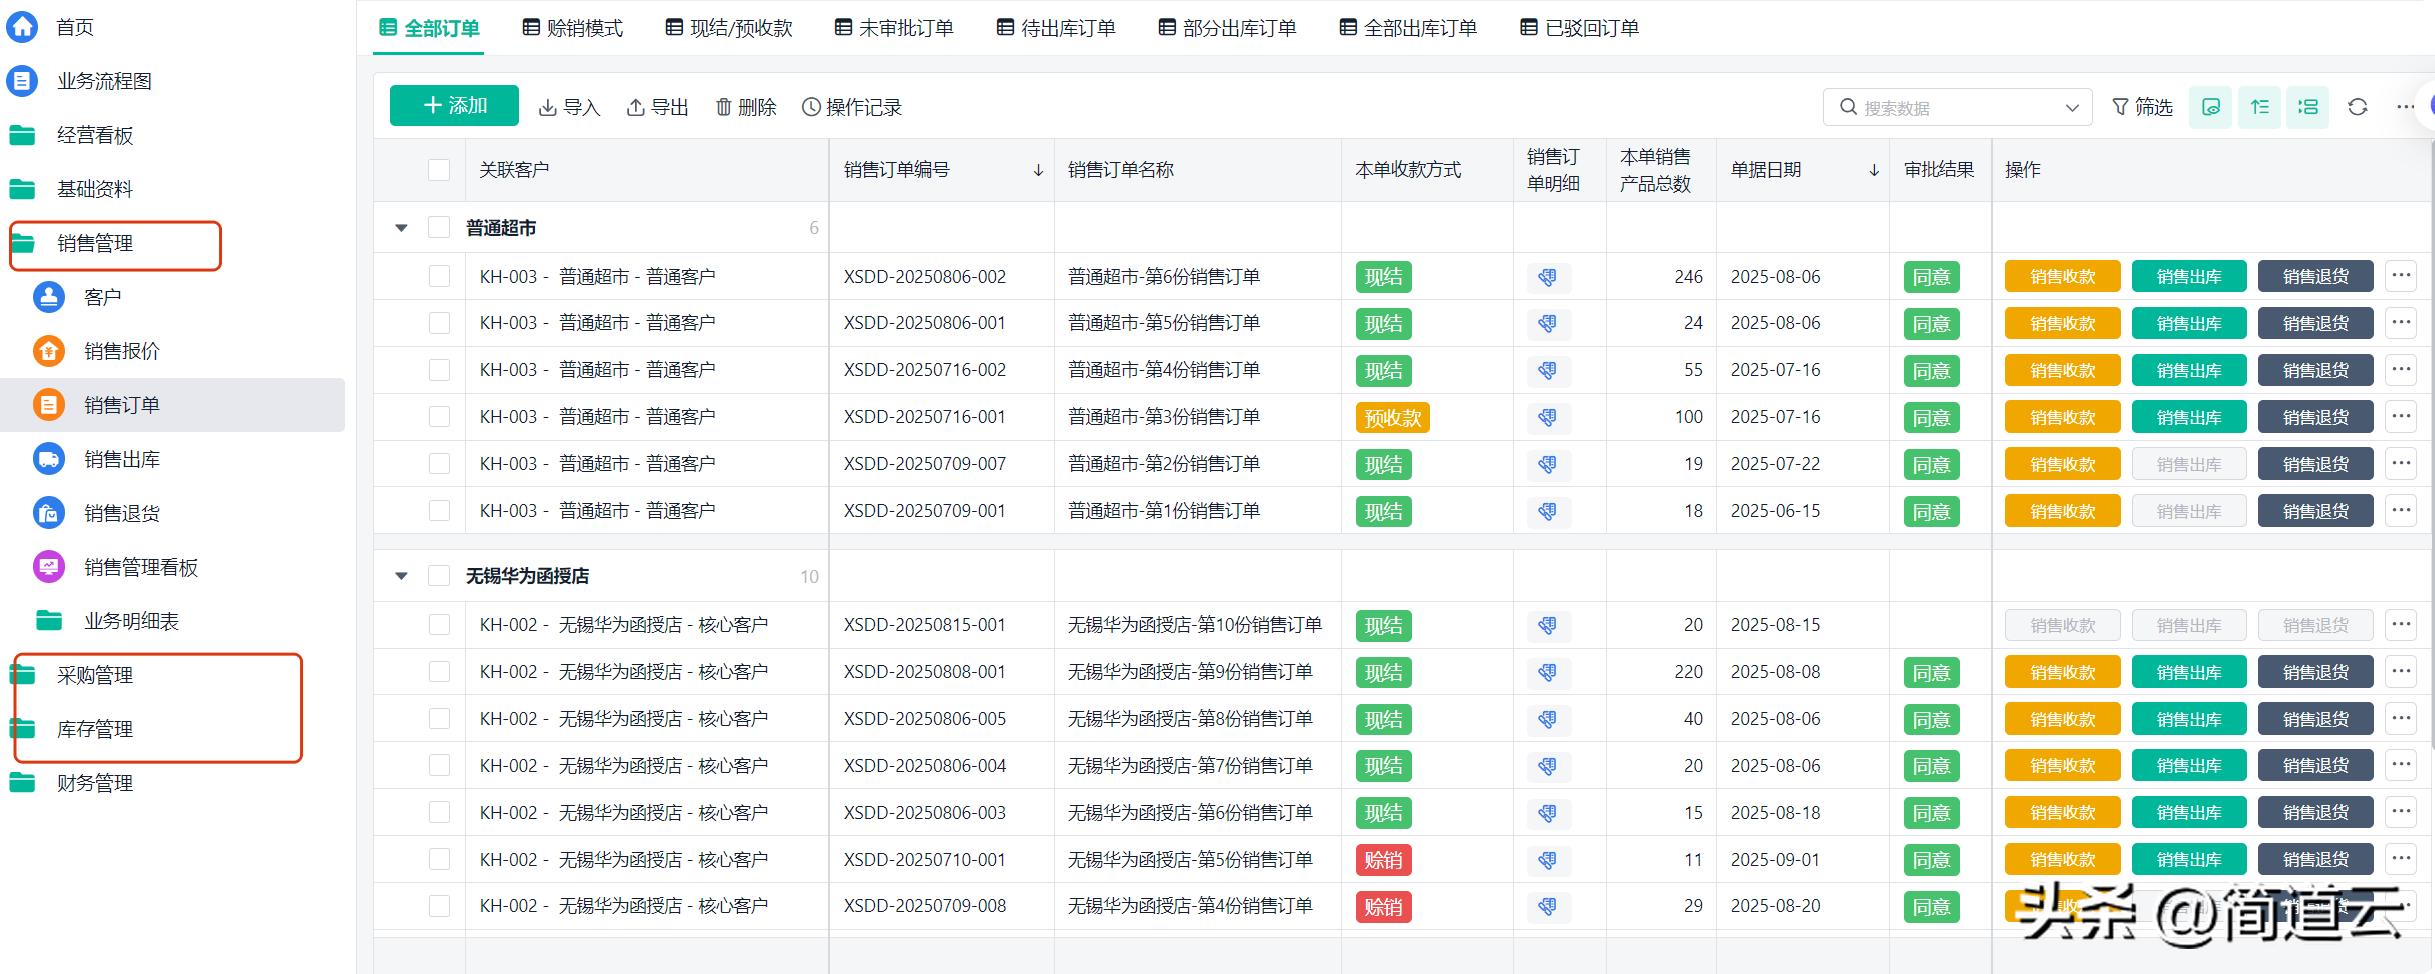Click 销售收款 on the first order row
Image resolution: width=2435 pixels, height=974 pixels.
pyautogui.click(x=2061, y=276)
